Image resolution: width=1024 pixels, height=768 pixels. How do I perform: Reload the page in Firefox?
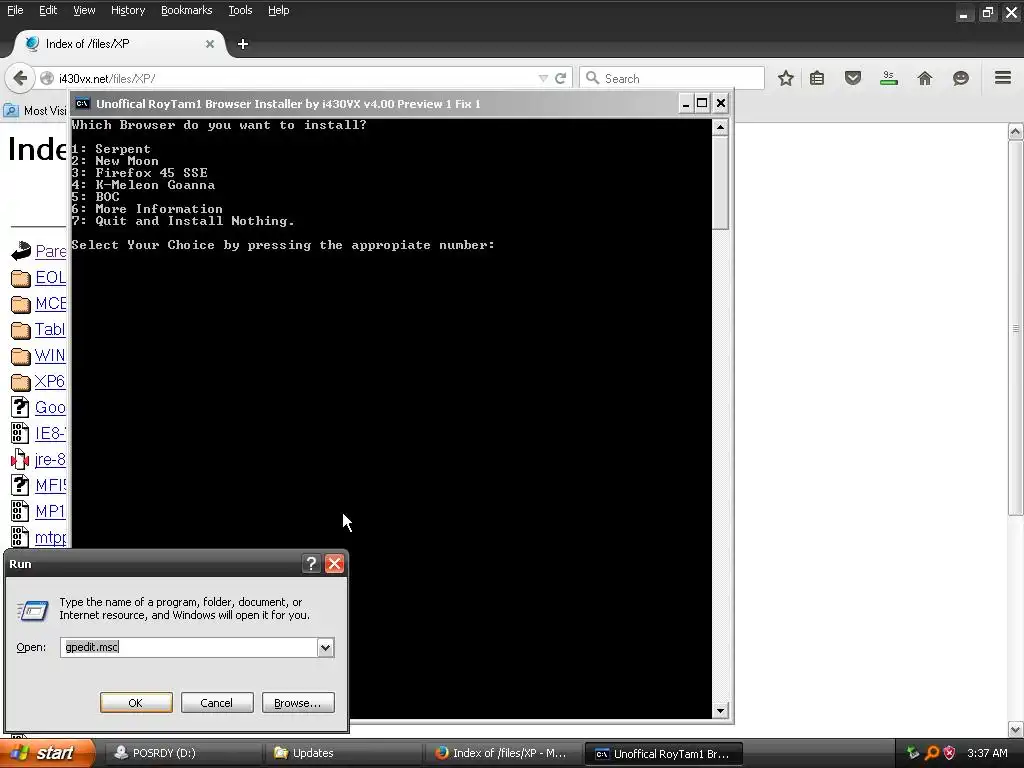(560, 78)
